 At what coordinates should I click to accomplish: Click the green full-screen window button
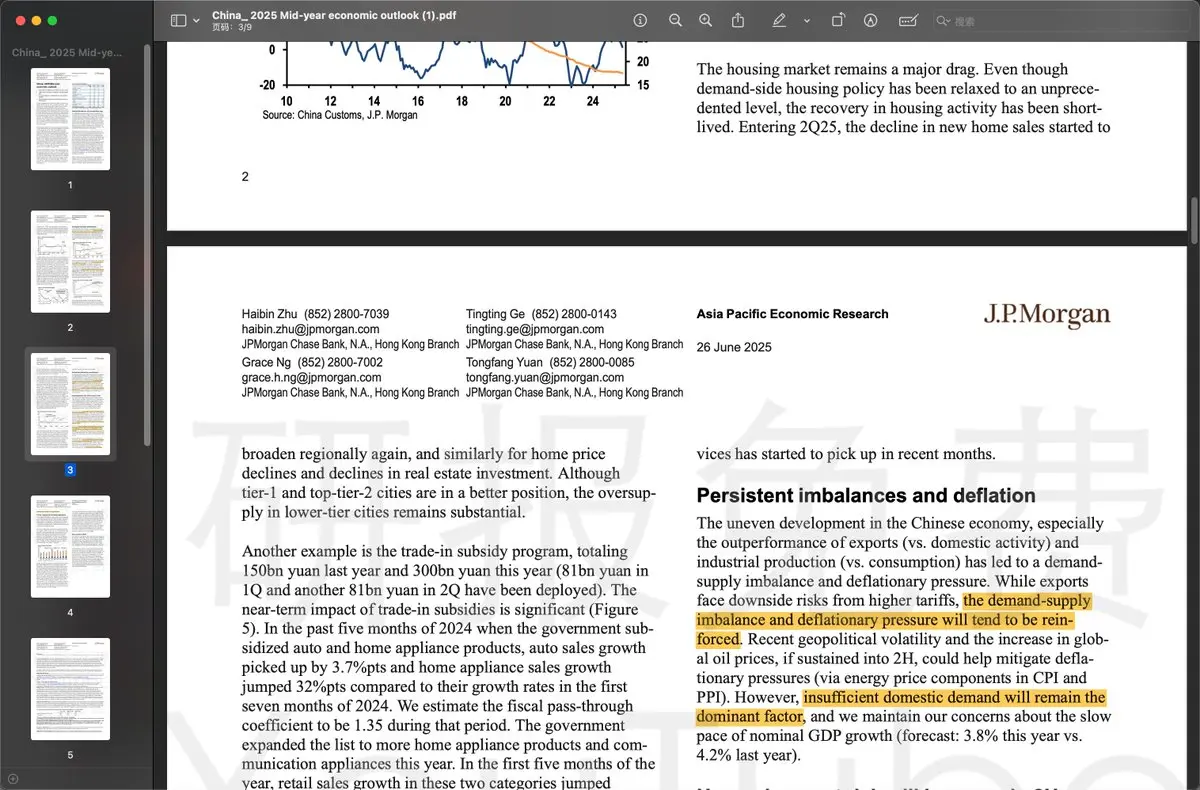[x=52, y=20]
